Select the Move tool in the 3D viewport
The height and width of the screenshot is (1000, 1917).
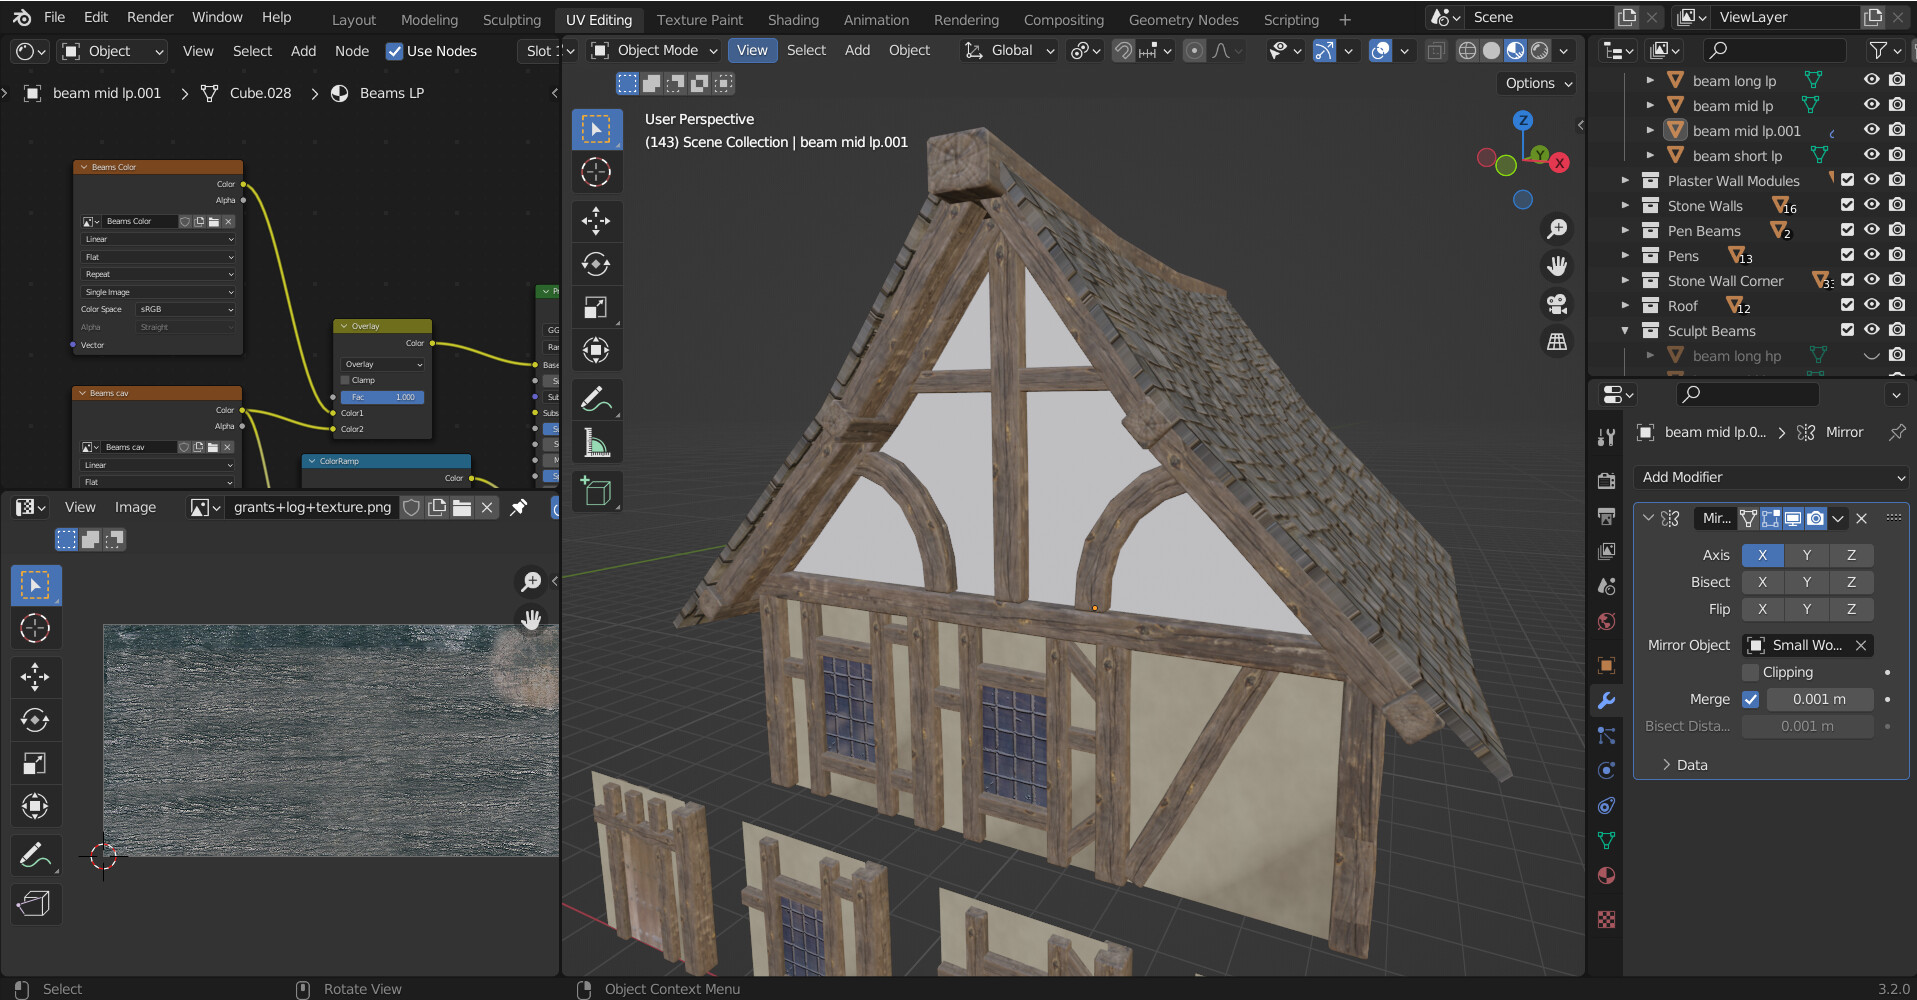tap(596, 221)
